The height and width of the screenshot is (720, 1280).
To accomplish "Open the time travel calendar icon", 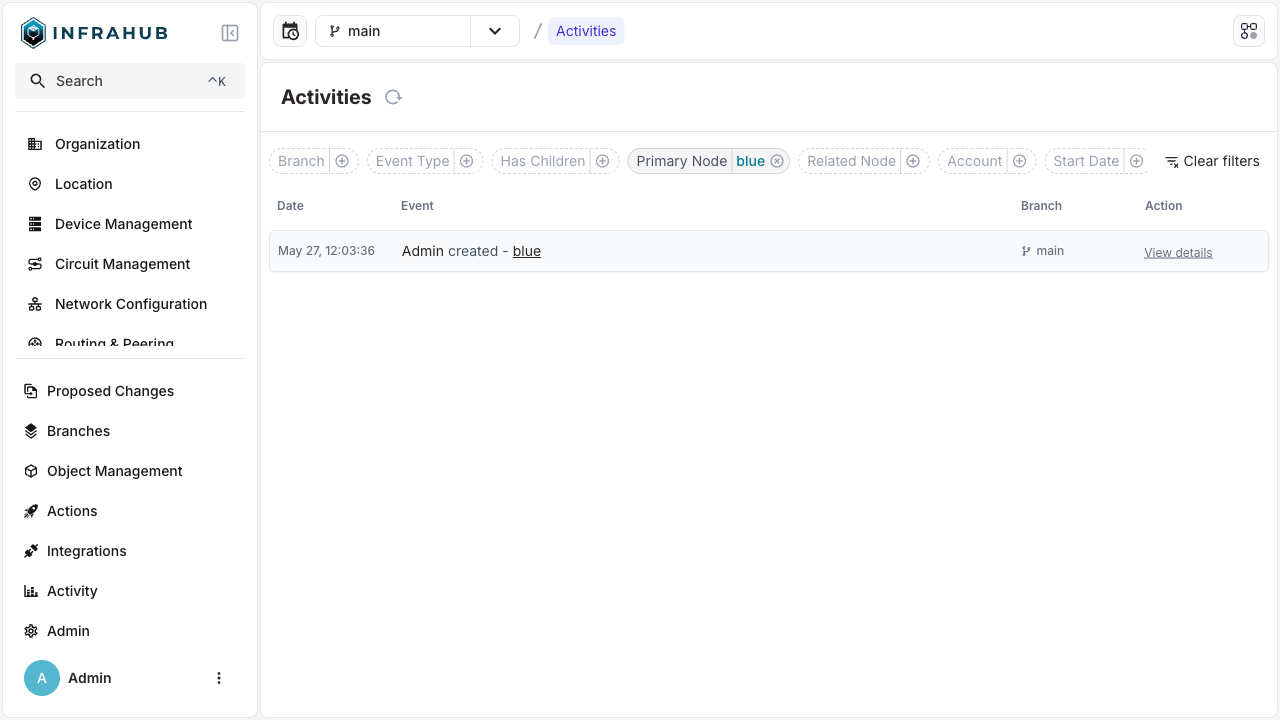I will point(289,31).
